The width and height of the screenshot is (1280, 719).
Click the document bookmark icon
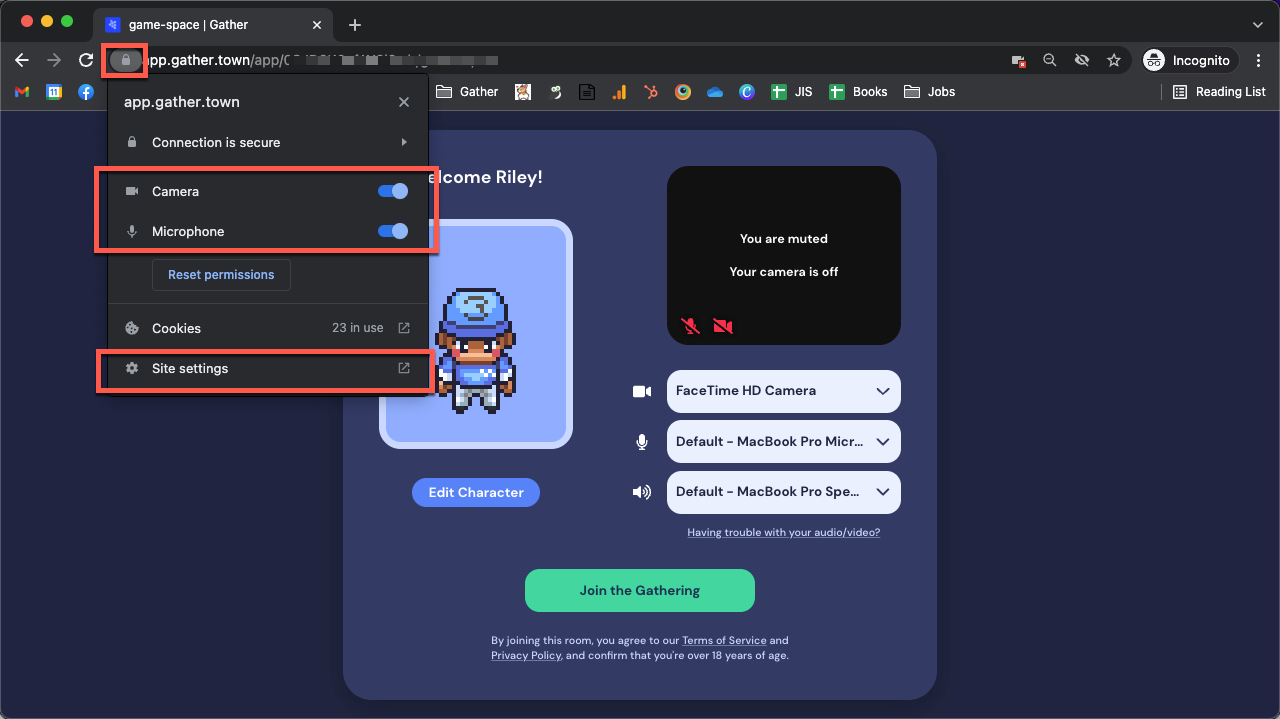[x=587, y=92]
